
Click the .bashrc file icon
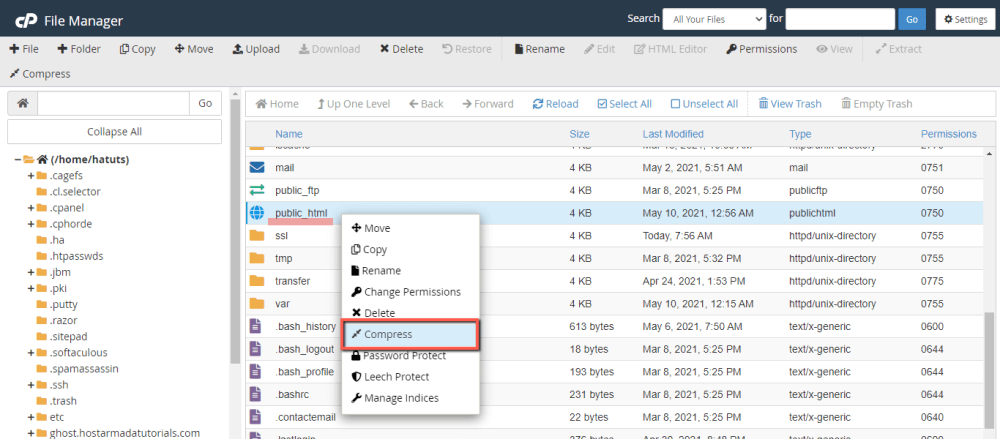(x=255, y=394)
